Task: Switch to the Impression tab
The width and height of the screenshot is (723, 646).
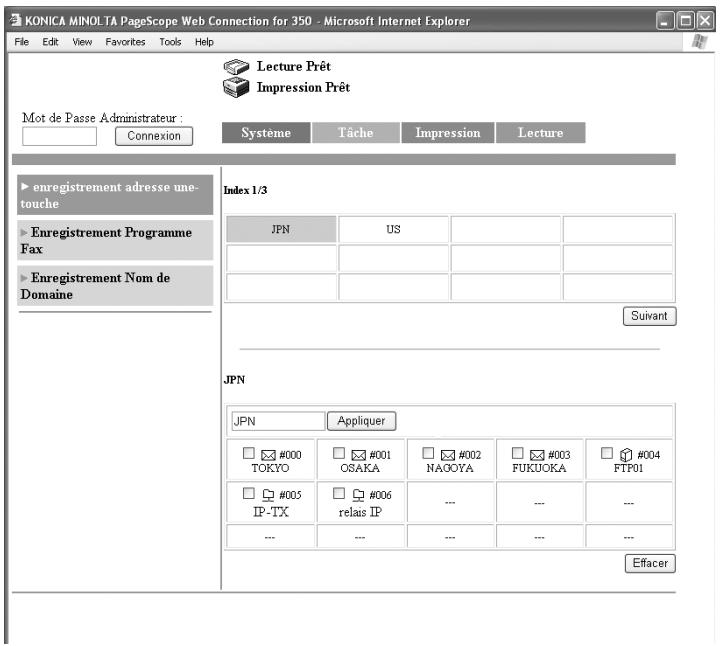Action: click(448, 133)
